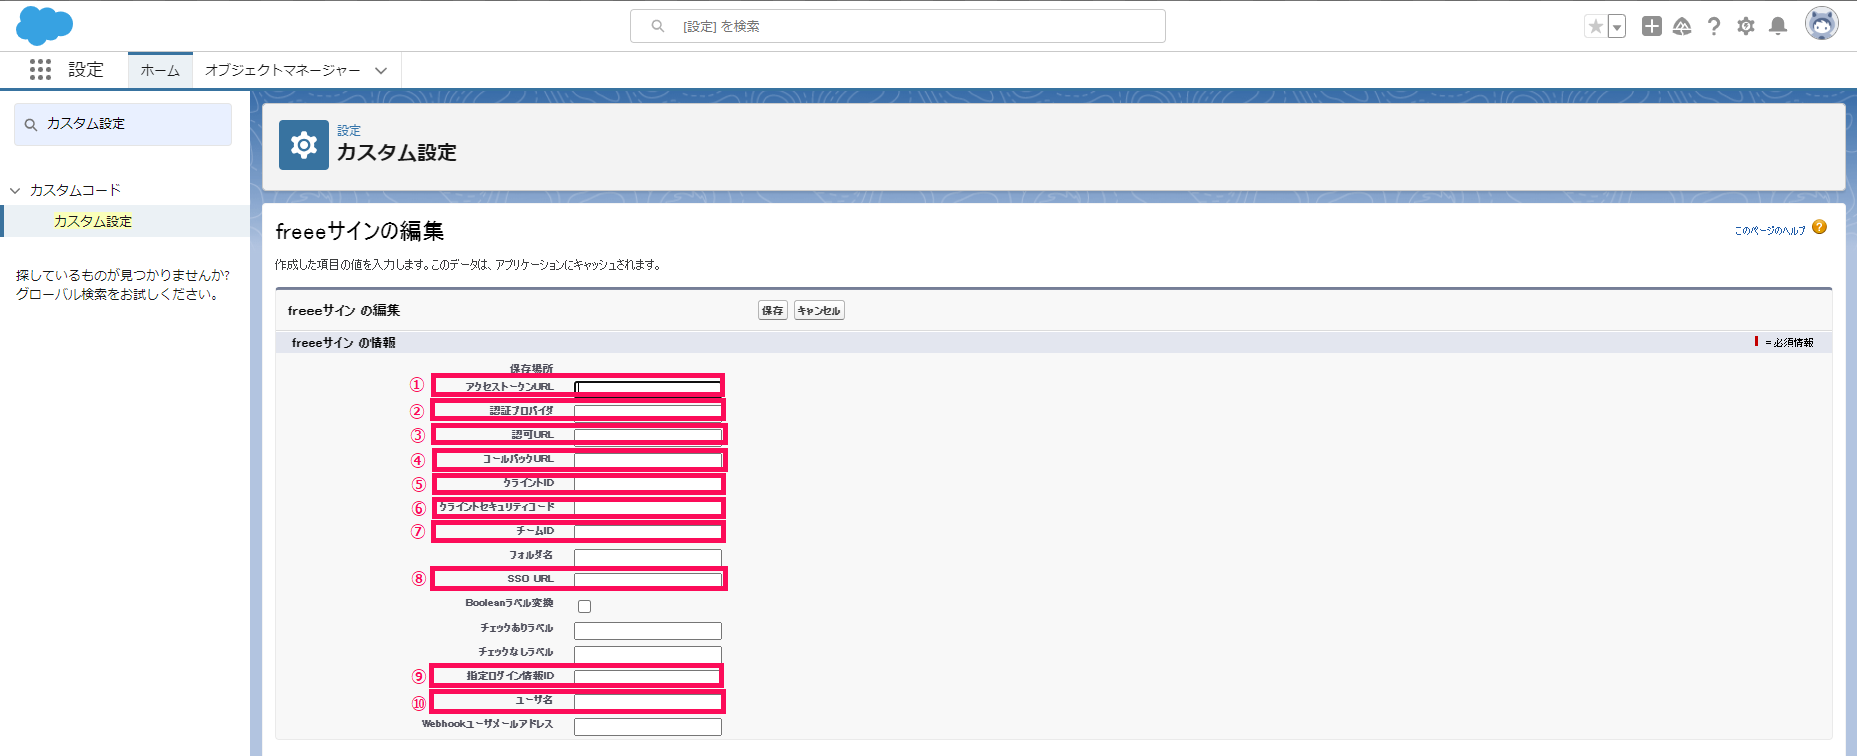The height and width of the screenshot is (756, 1857).
Task: Click the orange help icon beside page help
Action: [x=1819, y=227]
